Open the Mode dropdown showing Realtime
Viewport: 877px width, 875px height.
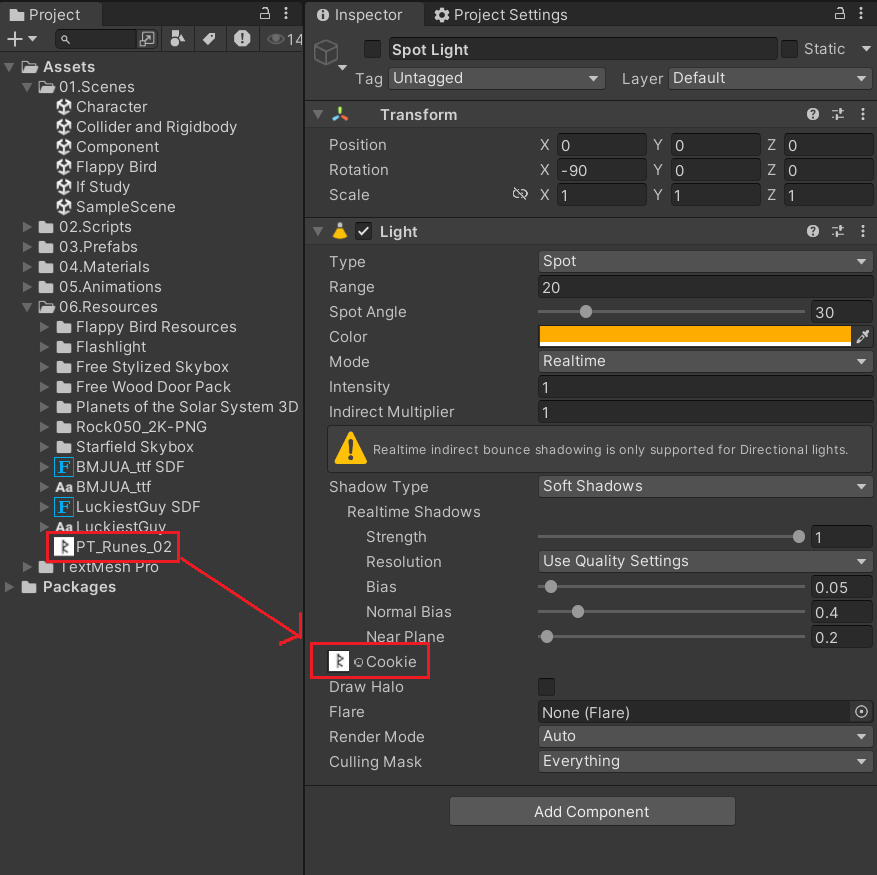click(705, 361)
